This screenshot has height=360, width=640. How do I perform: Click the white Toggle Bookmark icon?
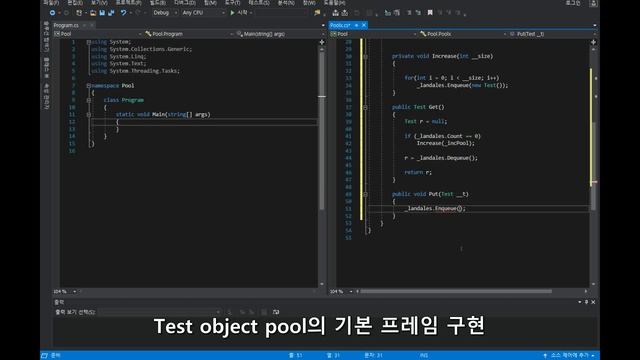430,13
